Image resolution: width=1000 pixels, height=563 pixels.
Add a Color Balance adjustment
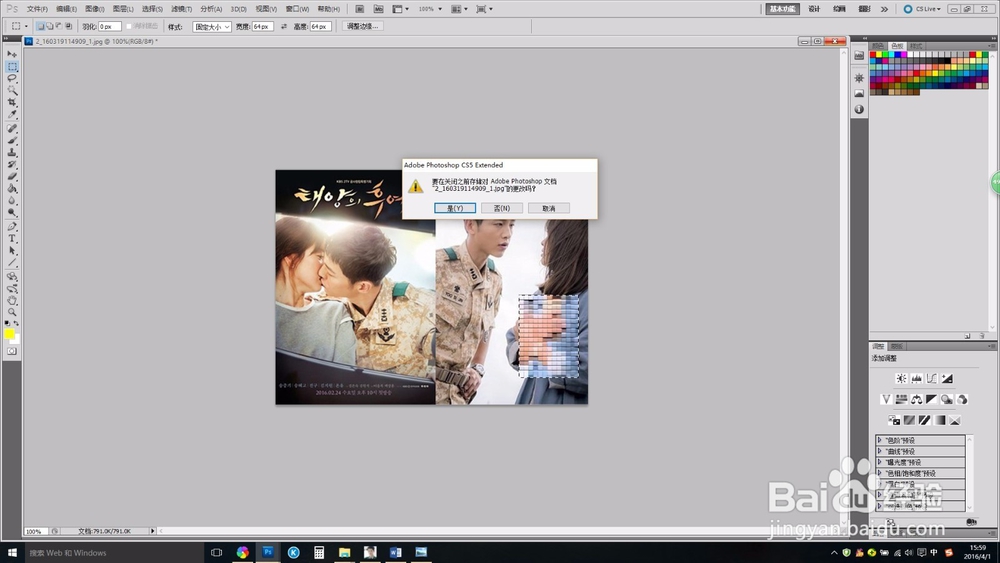(x=916, y=399)
